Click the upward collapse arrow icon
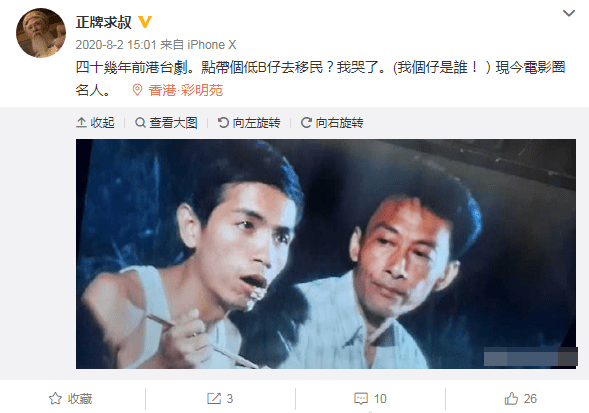The width and height of the screenshot is (589, 413). coord(81,123)
